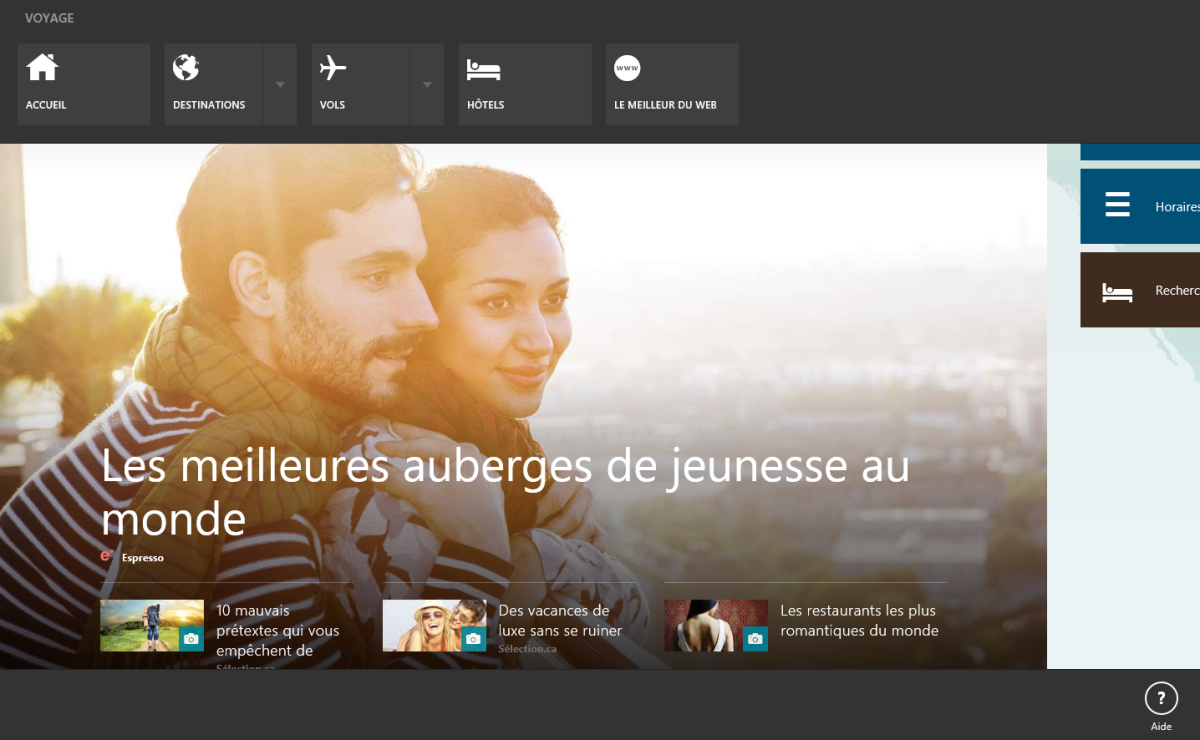1200x740 pixels.
Task: Click the VOYAGE app title
Action: [x=49, y=18]
